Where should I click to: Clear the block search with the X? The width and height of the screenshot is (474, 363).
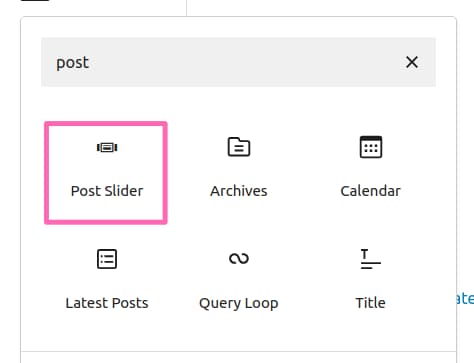click(412, 62)
